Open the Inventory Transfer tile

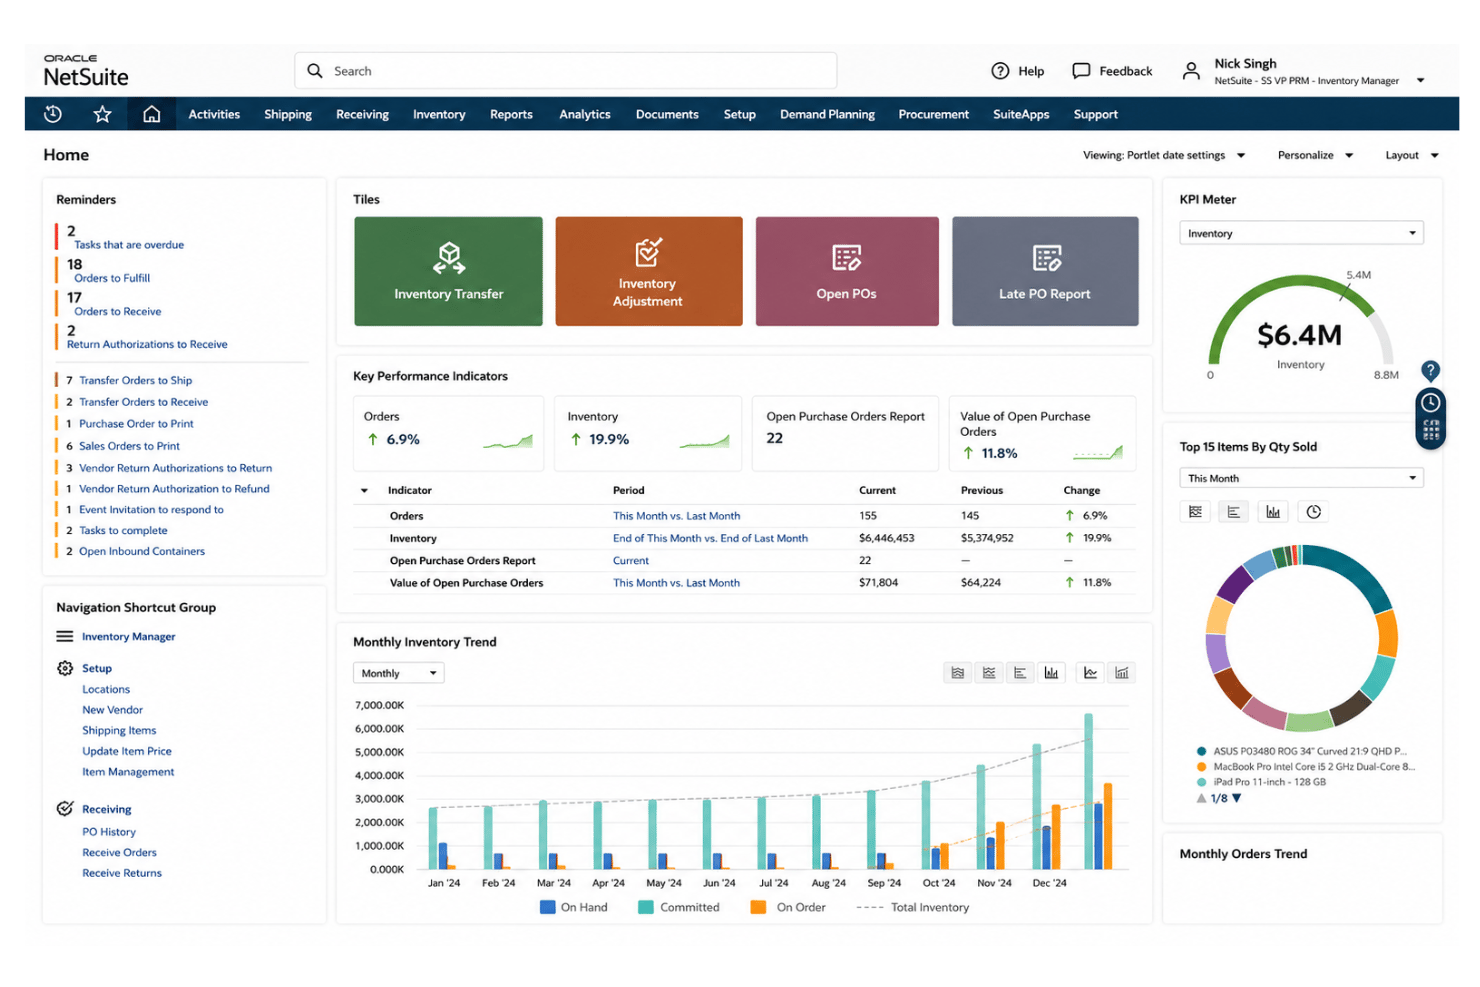click(x=448, y=271)
